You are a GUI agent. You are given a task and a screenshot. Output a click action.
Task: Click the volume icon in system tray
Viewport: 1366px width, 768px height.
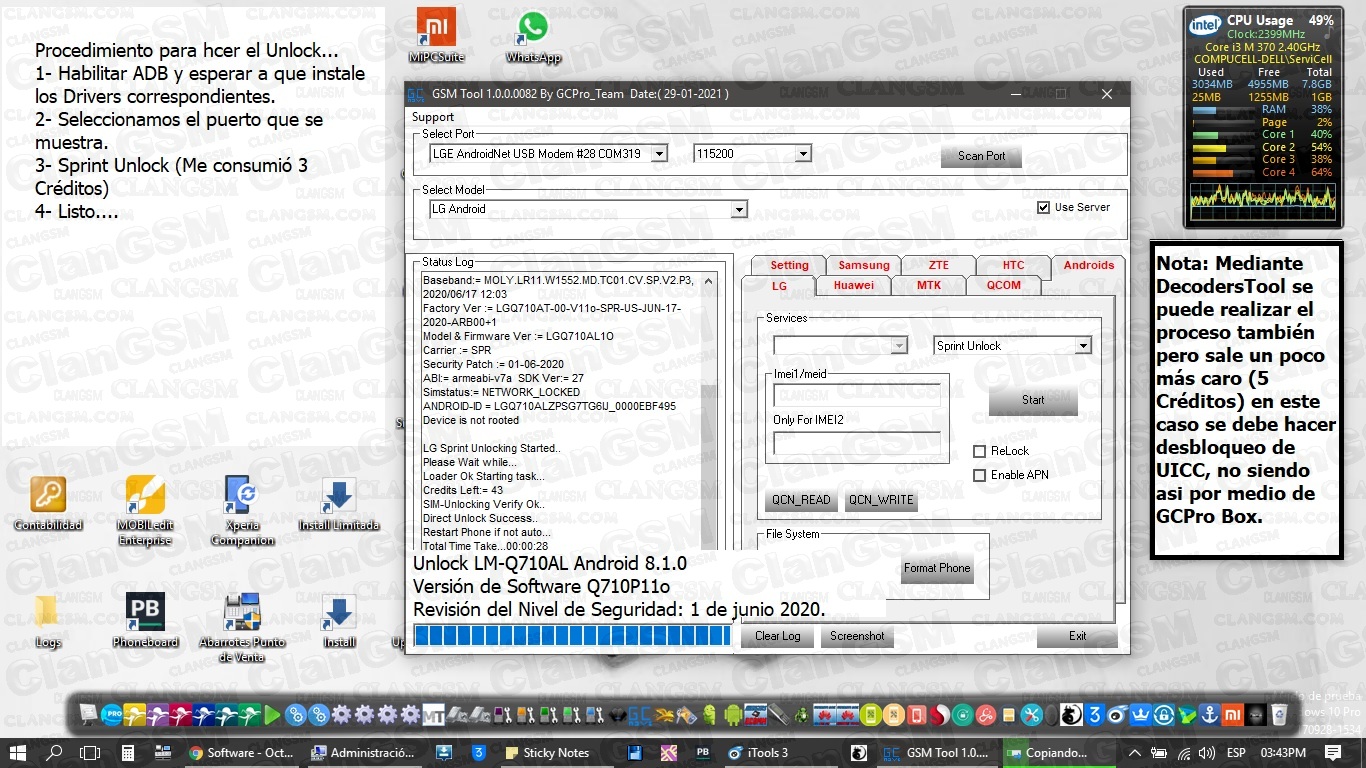click(1207, 752)
